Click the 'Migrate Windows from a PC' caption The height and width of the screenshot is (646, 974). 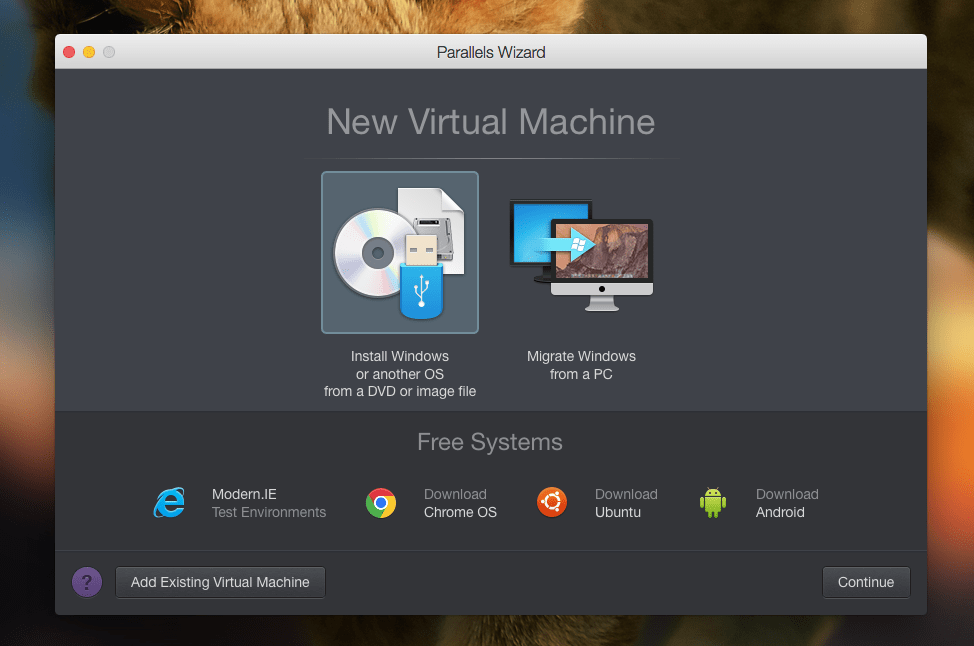[581, 365]
